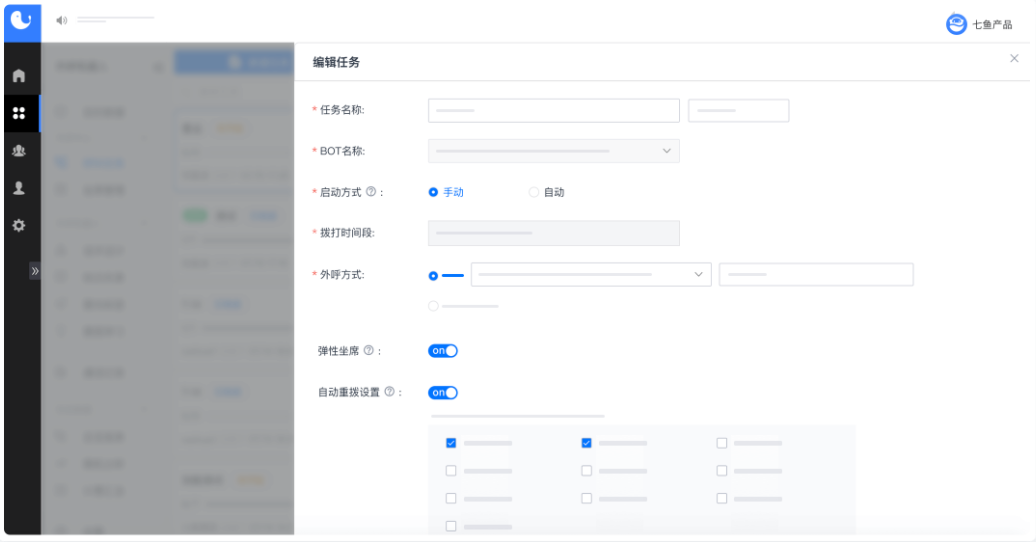Turn off the 弹性坐席 switch
This screenshot has width=1036, height=542.
tap(443, 351)
